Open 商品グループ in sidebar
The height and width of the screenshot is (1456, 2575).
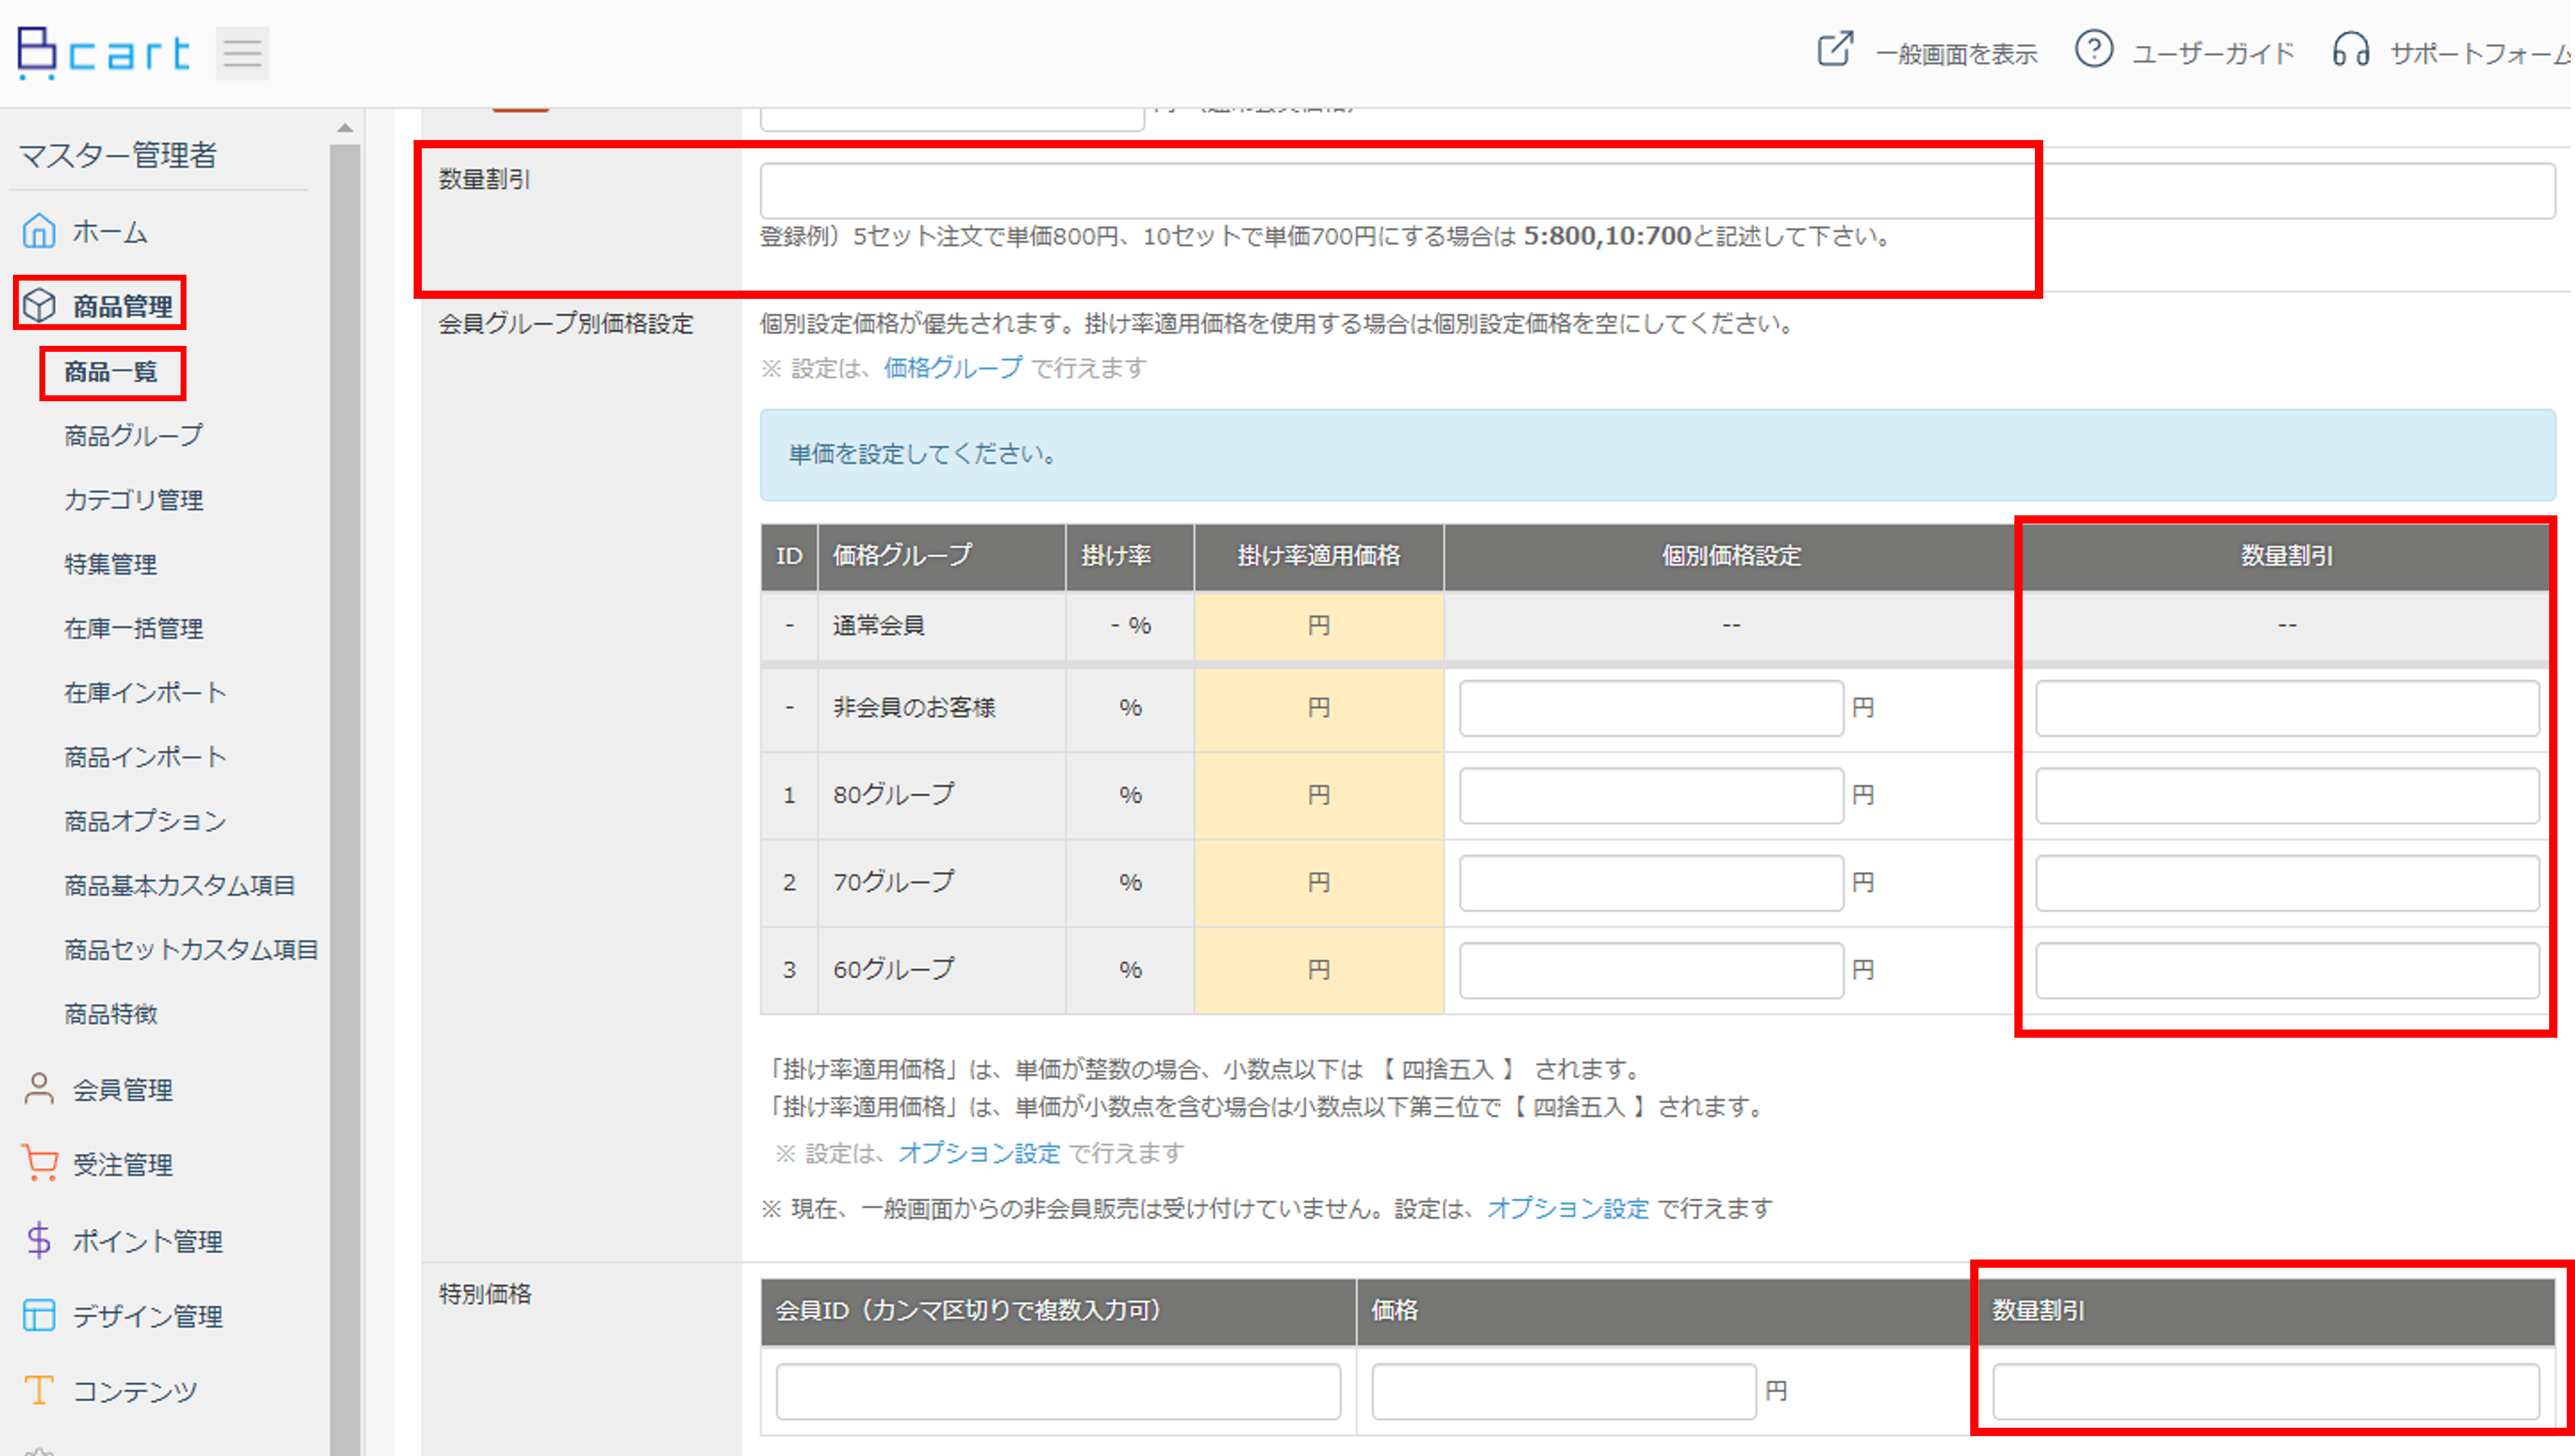click(134, 436)
